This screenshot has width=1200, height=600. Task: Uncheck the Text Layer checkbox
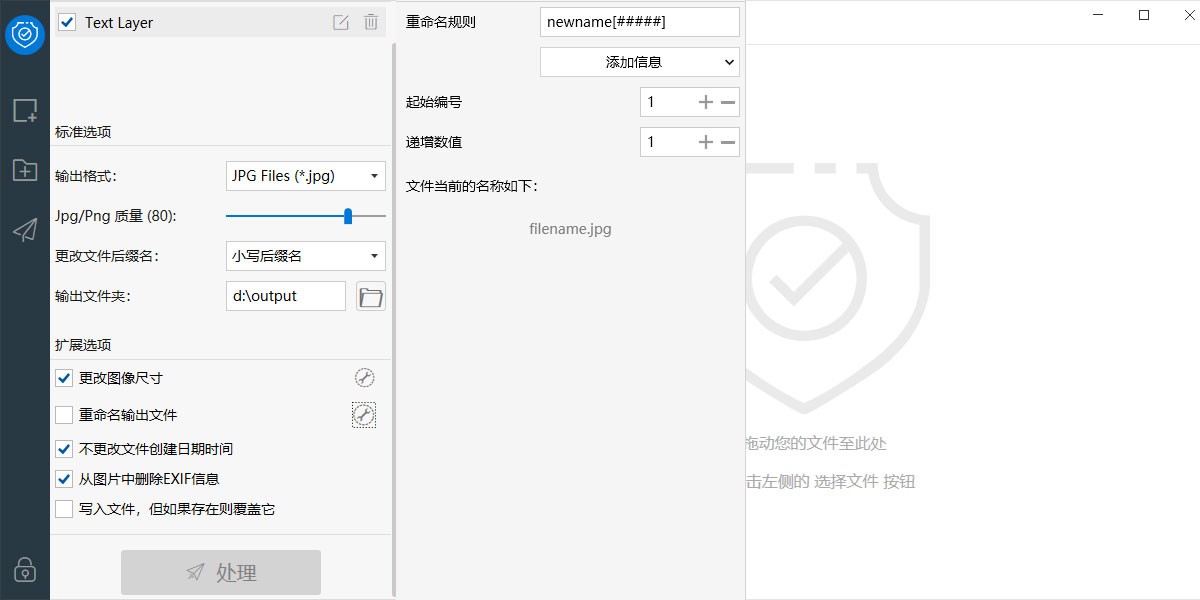[x=67, y=22]
